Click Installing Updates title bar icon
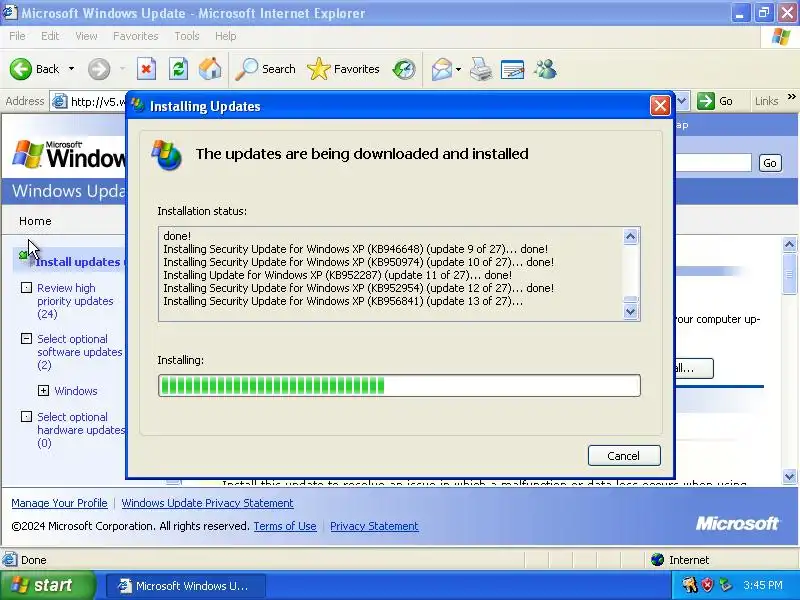This screenshot has height=600, width=800. [138, 106]
